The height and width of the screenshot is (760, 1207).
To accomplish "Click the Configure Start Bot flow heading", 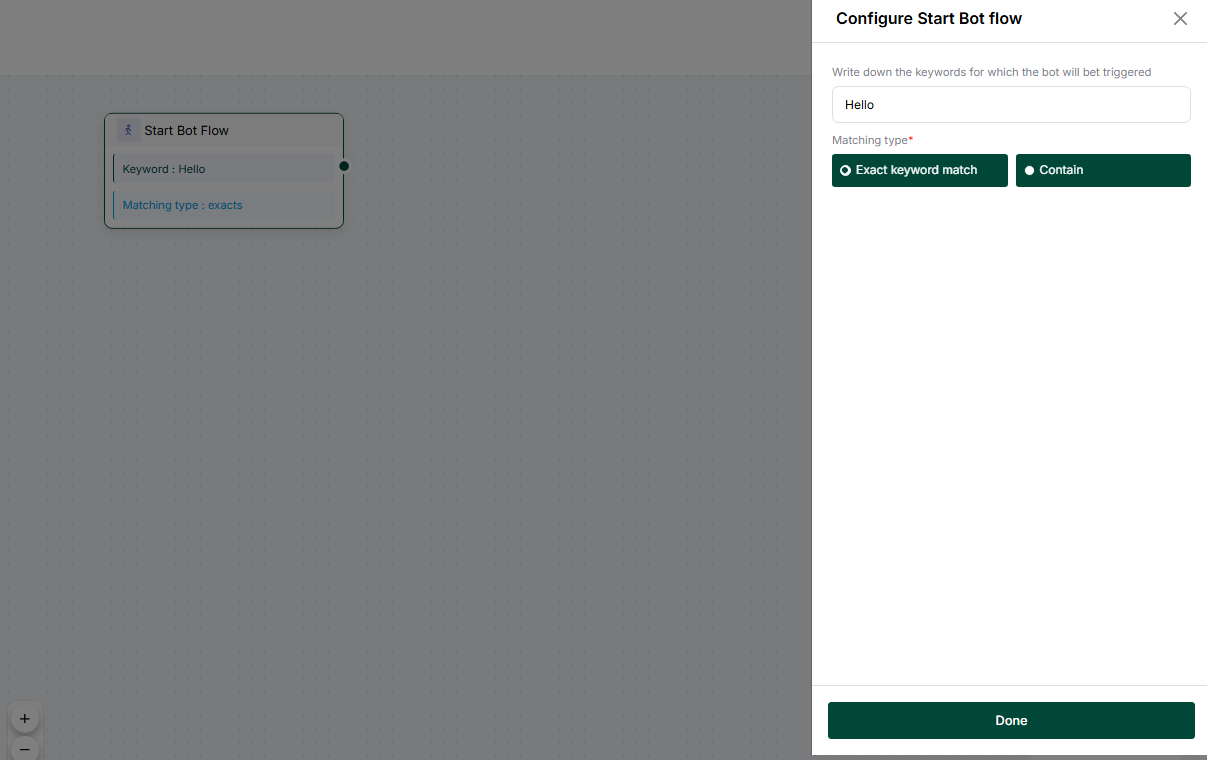I will tap(928, 19).
